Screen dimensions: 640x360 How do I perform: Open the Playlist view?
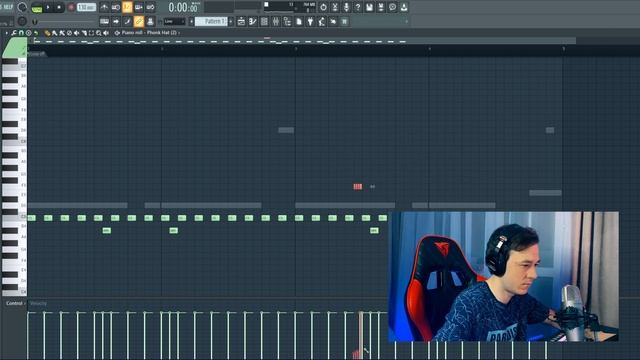241,21
